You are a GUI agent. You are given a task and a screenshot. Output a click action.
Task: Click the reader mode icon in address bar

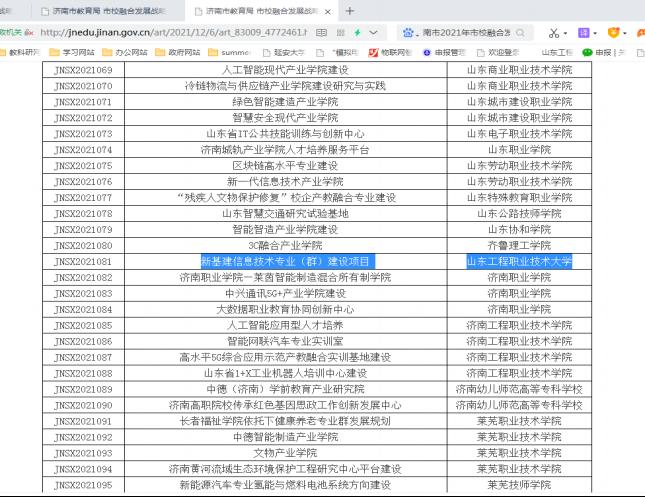pos(319,32)
